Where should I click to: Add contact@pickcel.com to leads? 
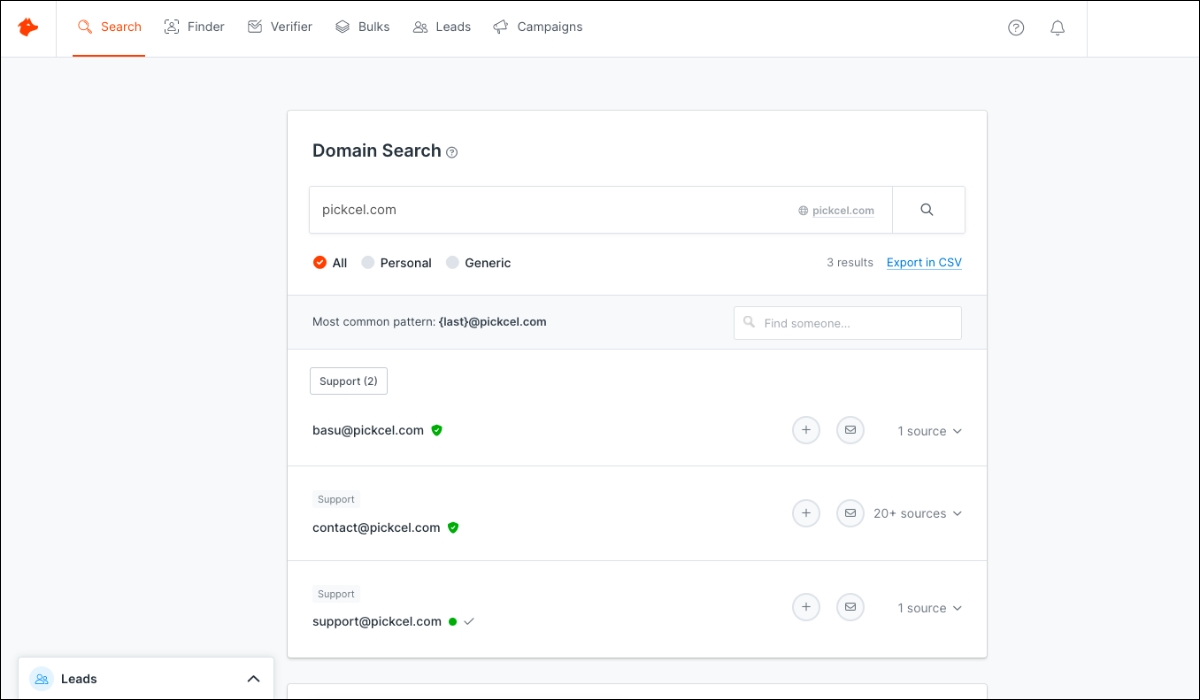[x=806, y=513]
